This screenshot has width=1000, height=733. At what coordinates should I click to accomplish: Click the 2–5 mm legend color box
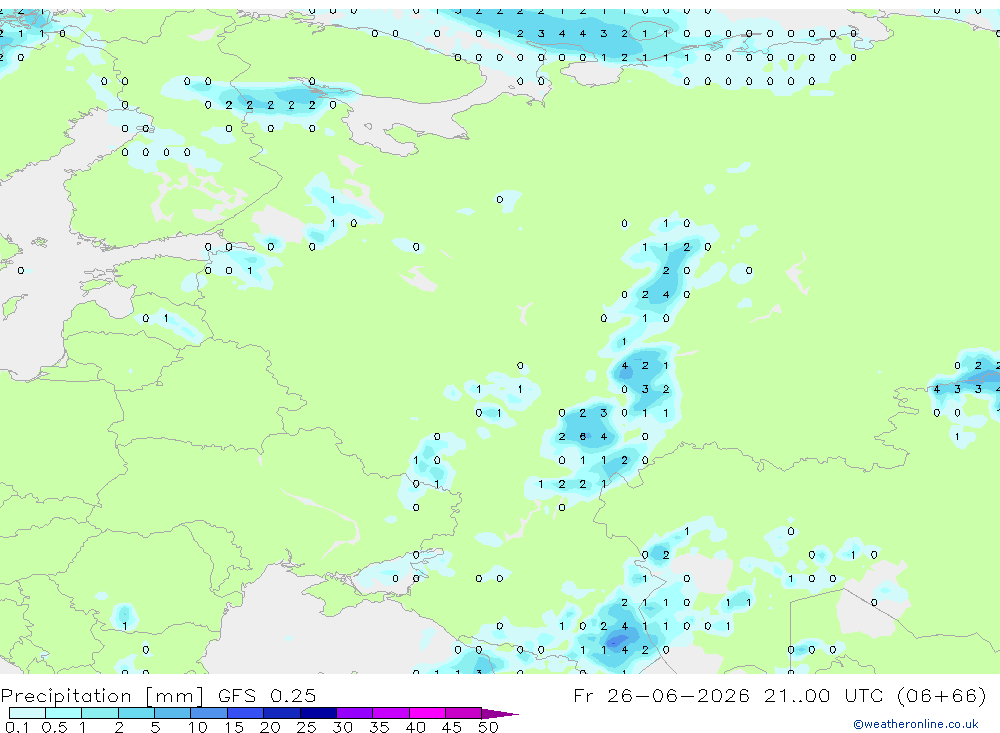point(136,713)
